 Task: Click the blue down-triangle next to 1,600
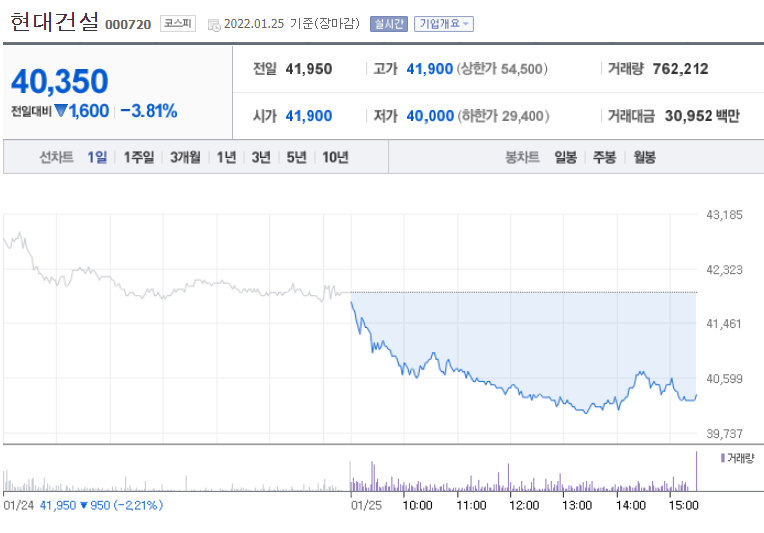61,111
